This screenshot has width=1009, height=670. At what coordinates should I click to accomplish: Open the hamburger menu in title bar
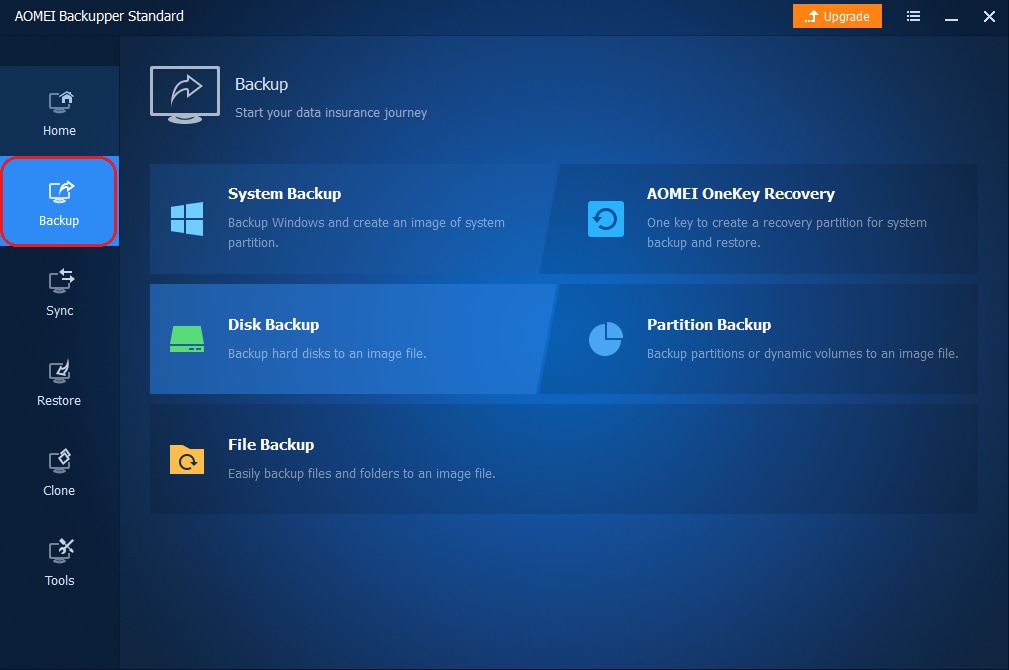913,16
